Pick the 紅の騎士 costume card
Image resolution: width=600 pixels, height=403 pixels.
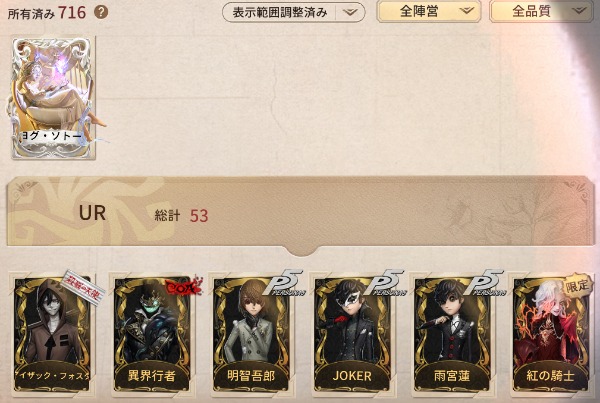pyautogui.click(x=551, y=335)
